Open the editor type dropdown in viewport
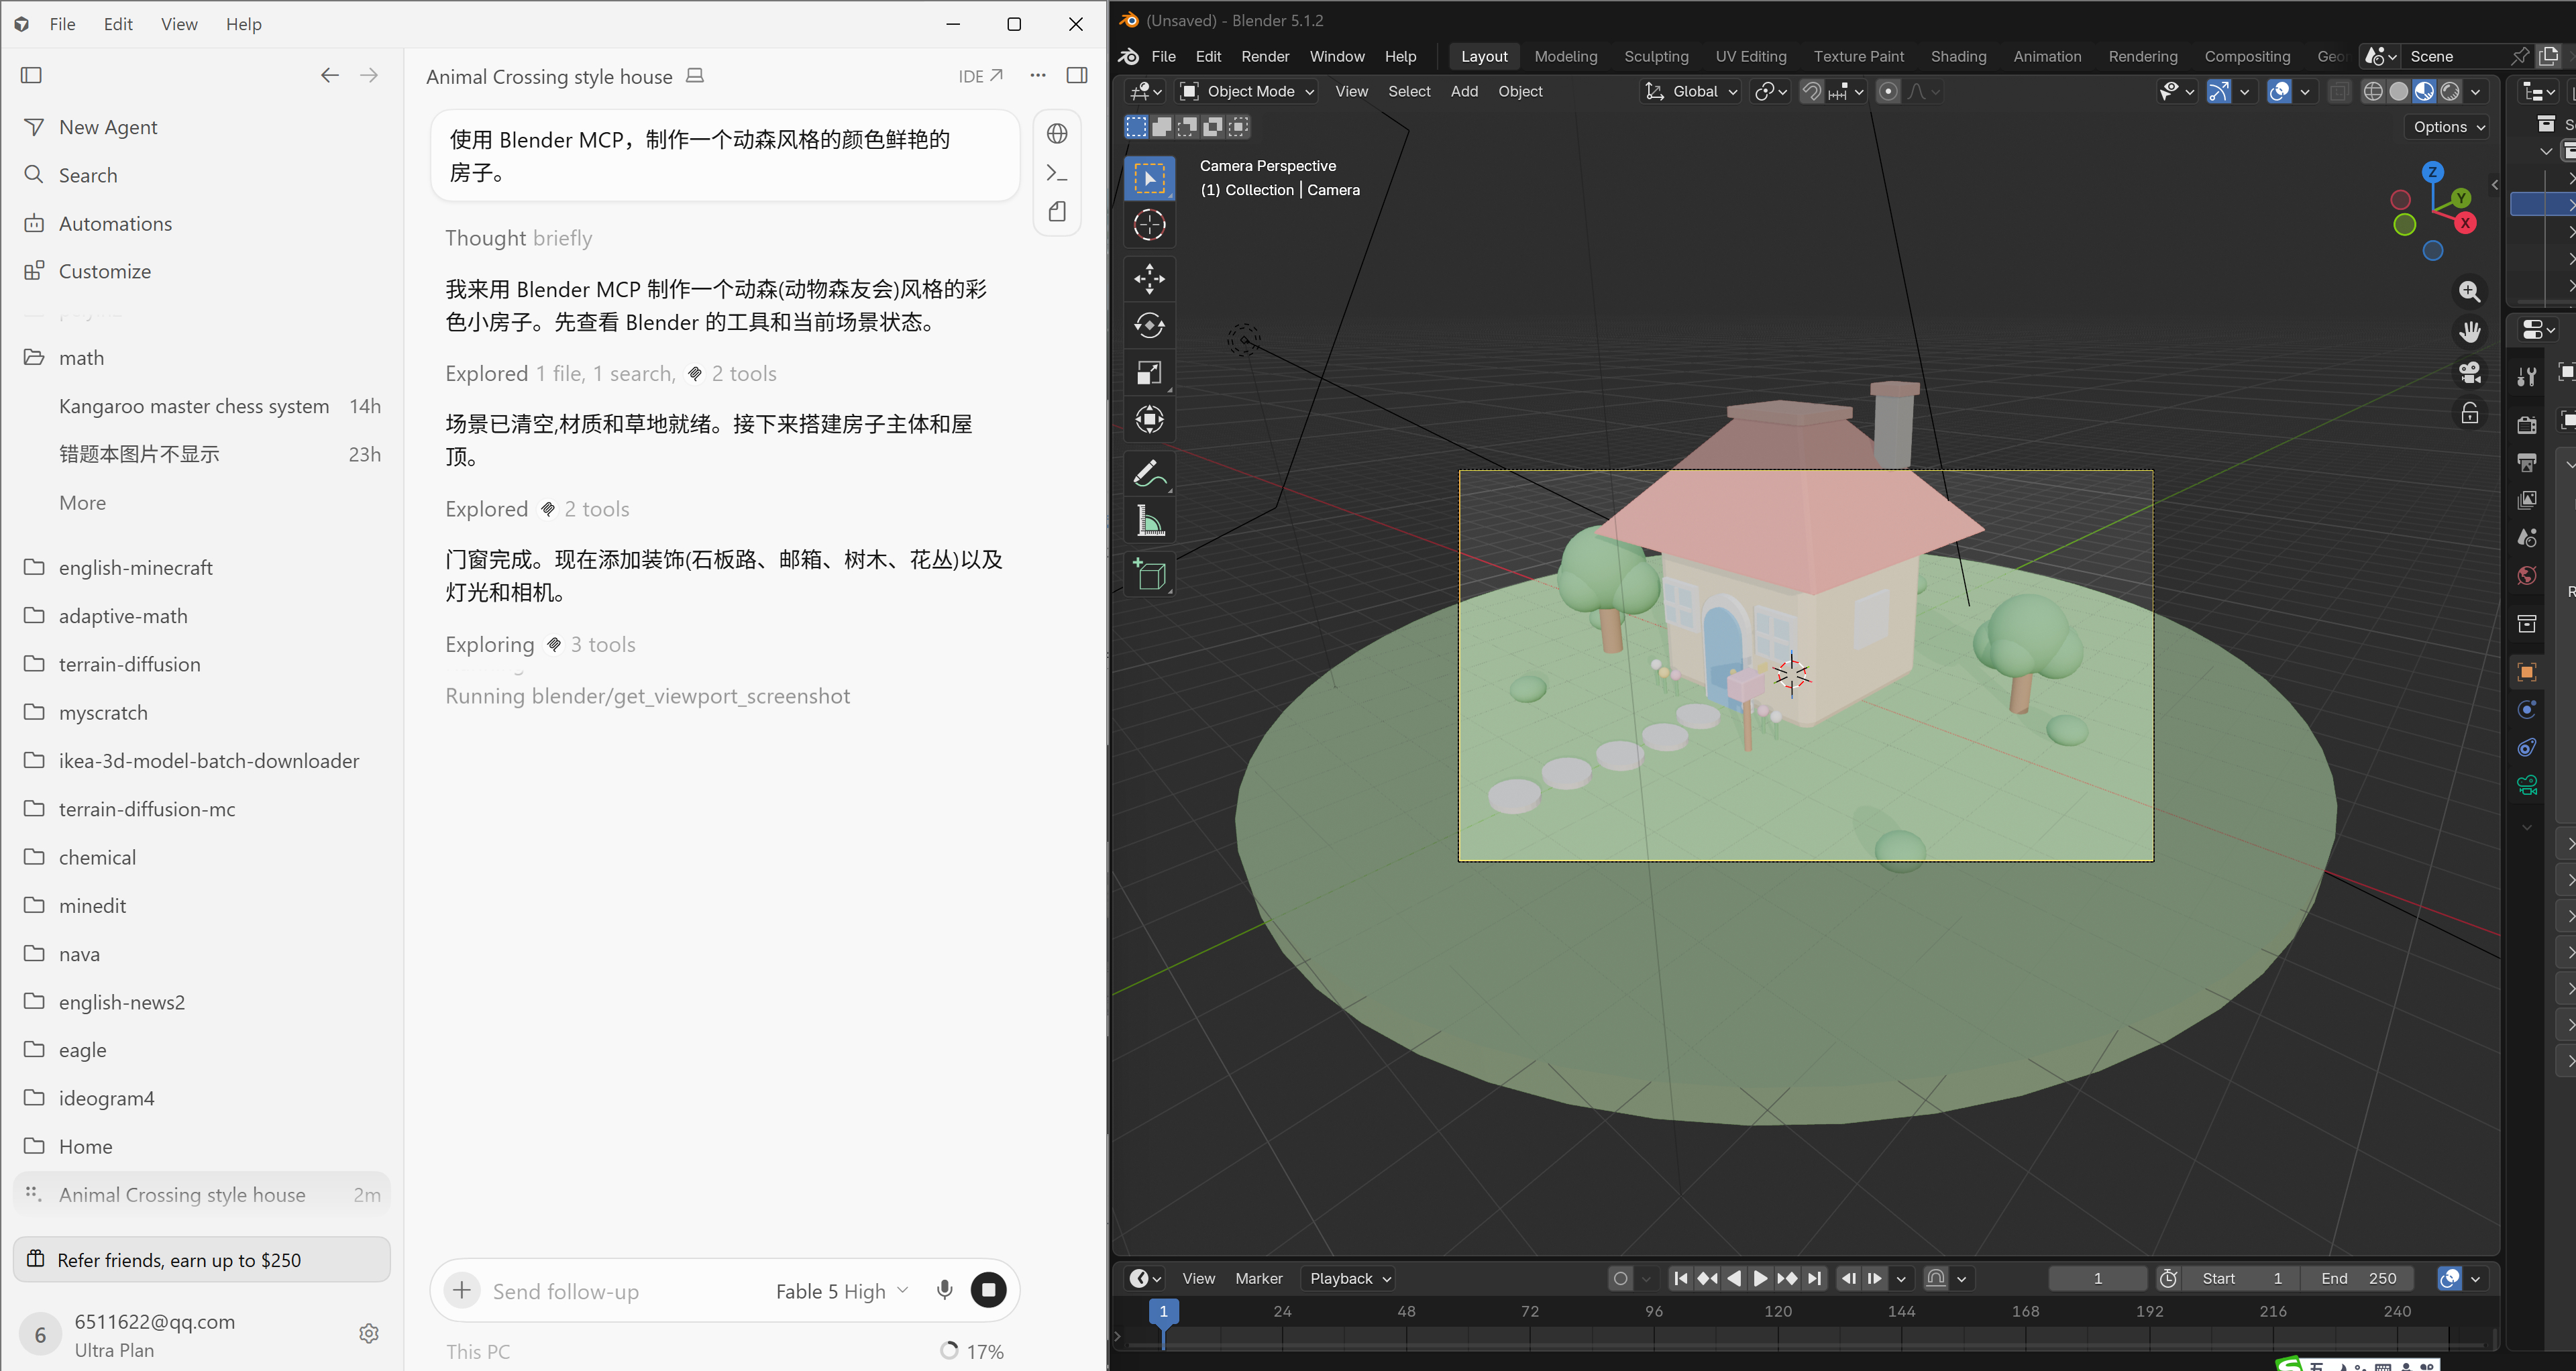 (1145, 91)
